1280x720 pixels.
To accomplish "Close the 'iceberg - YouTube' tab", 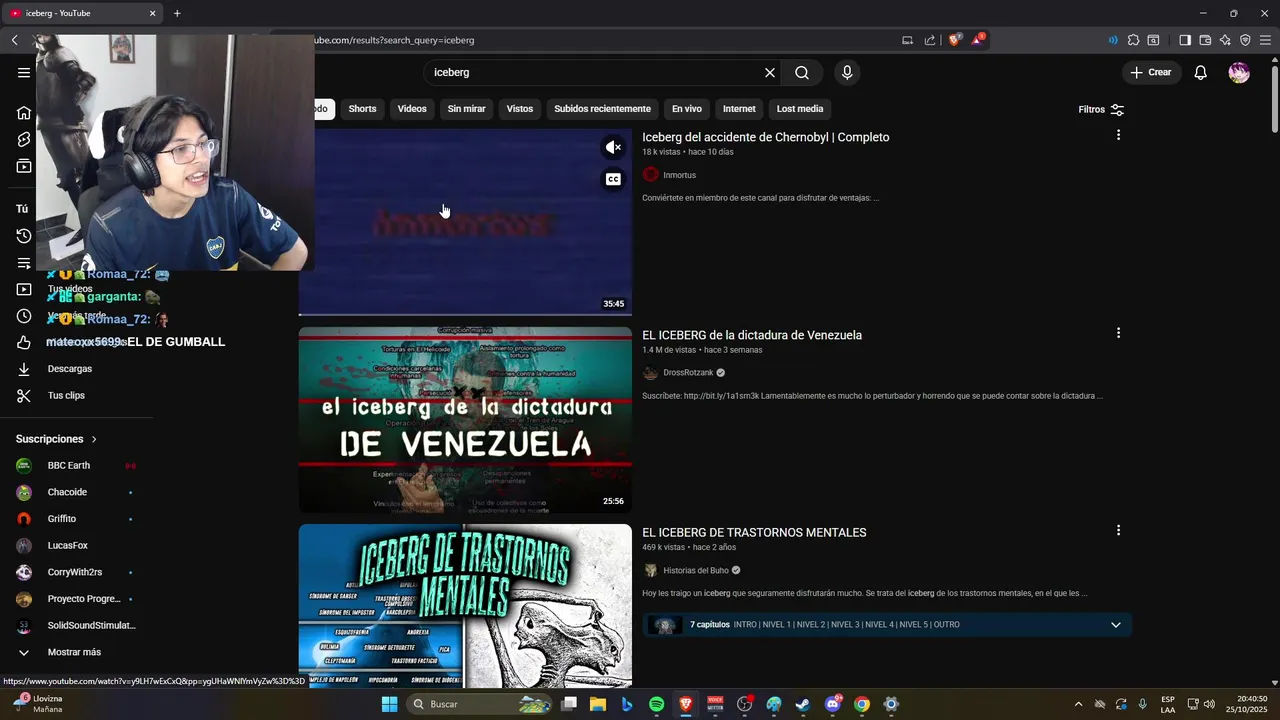I will [x=152, y=13].
